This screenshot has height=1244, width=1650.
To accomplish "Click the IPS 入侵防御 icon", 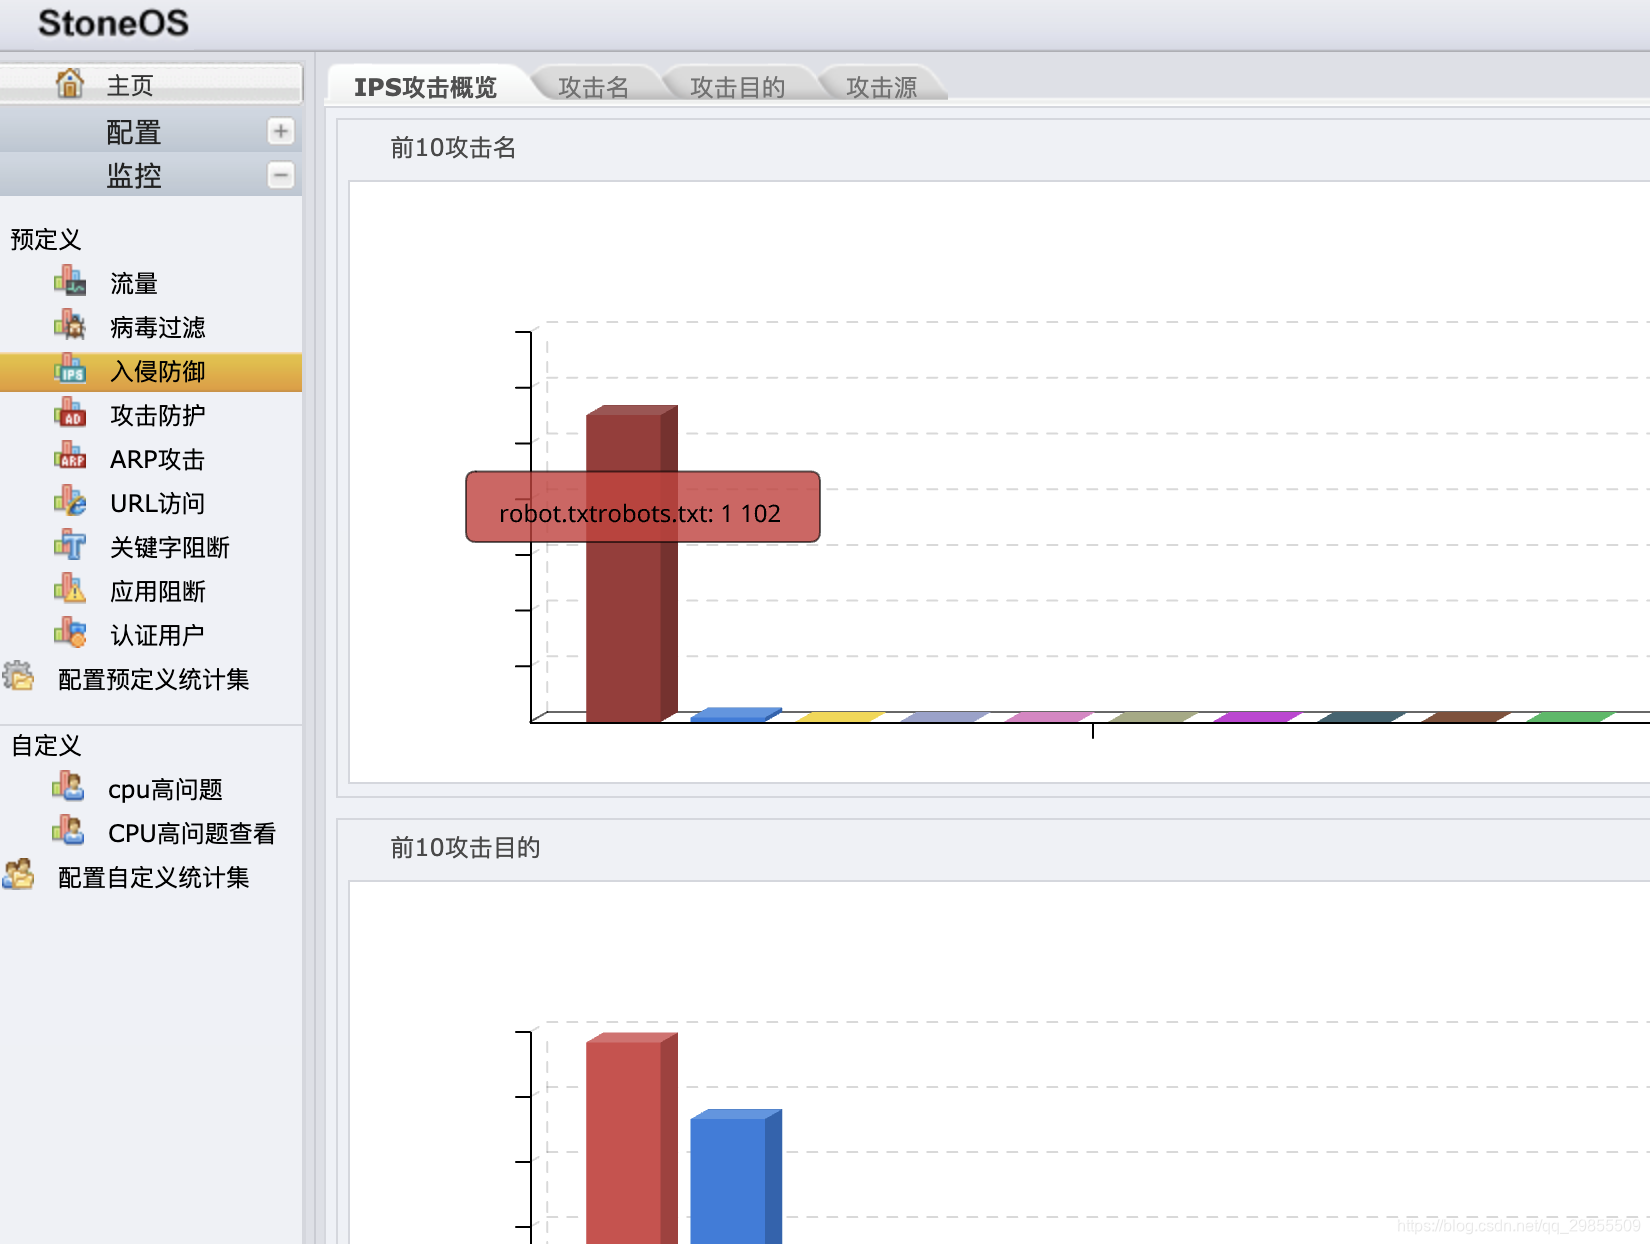I will coord(69,369).
